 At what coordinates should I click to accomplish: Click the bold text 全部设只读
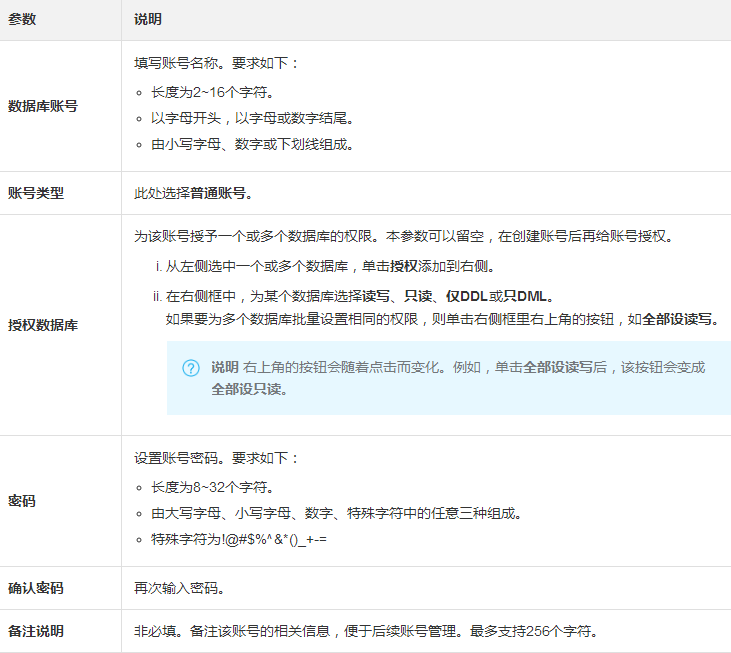pos(247,389)
